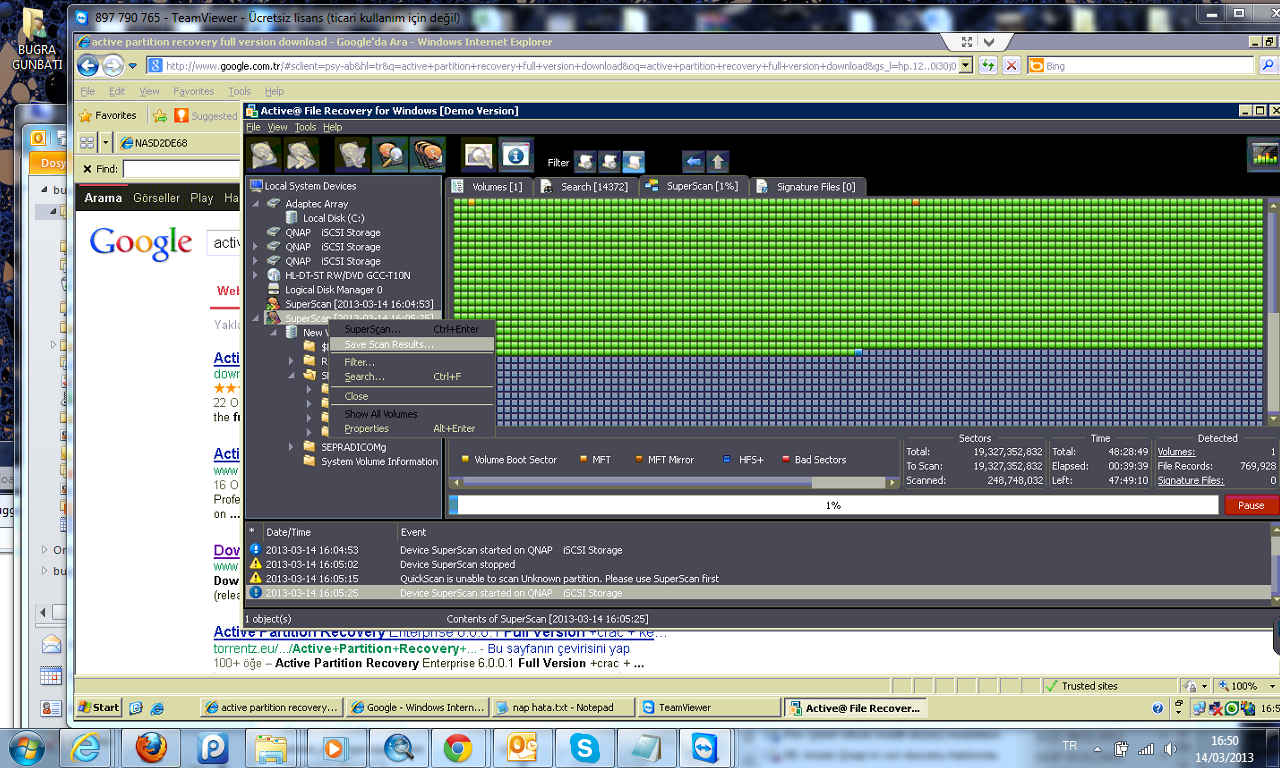Click the Volumes: link in Detected panel
The width and height of the screenshot is (1280, 768).
(x=1176, y=452)
